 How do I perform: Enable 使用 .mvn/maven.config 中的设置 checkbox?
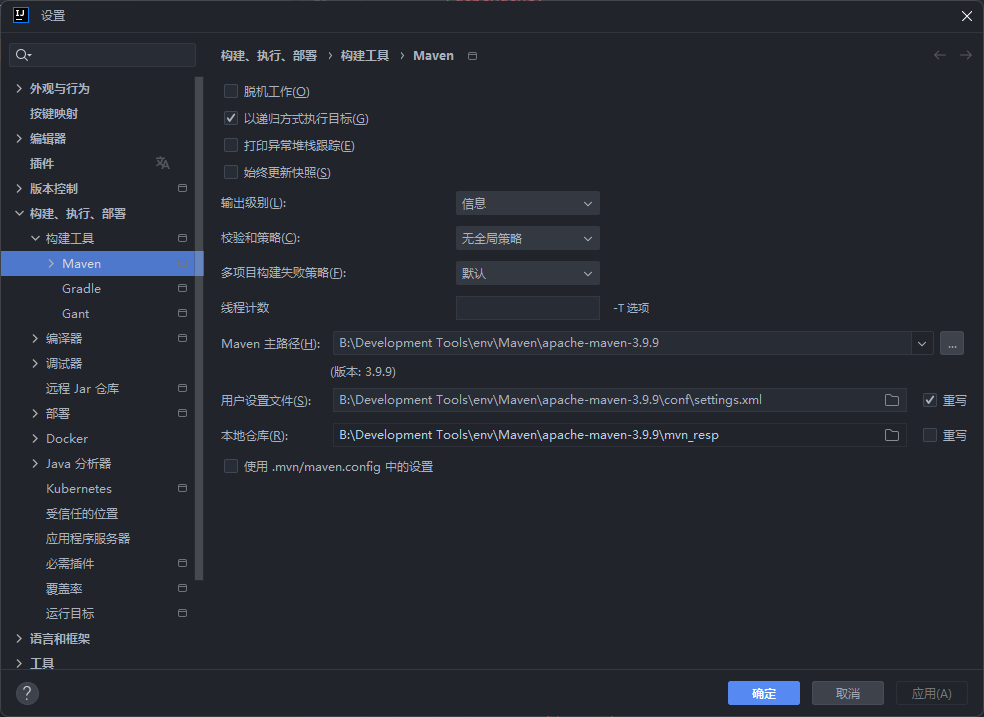(231, 466)
